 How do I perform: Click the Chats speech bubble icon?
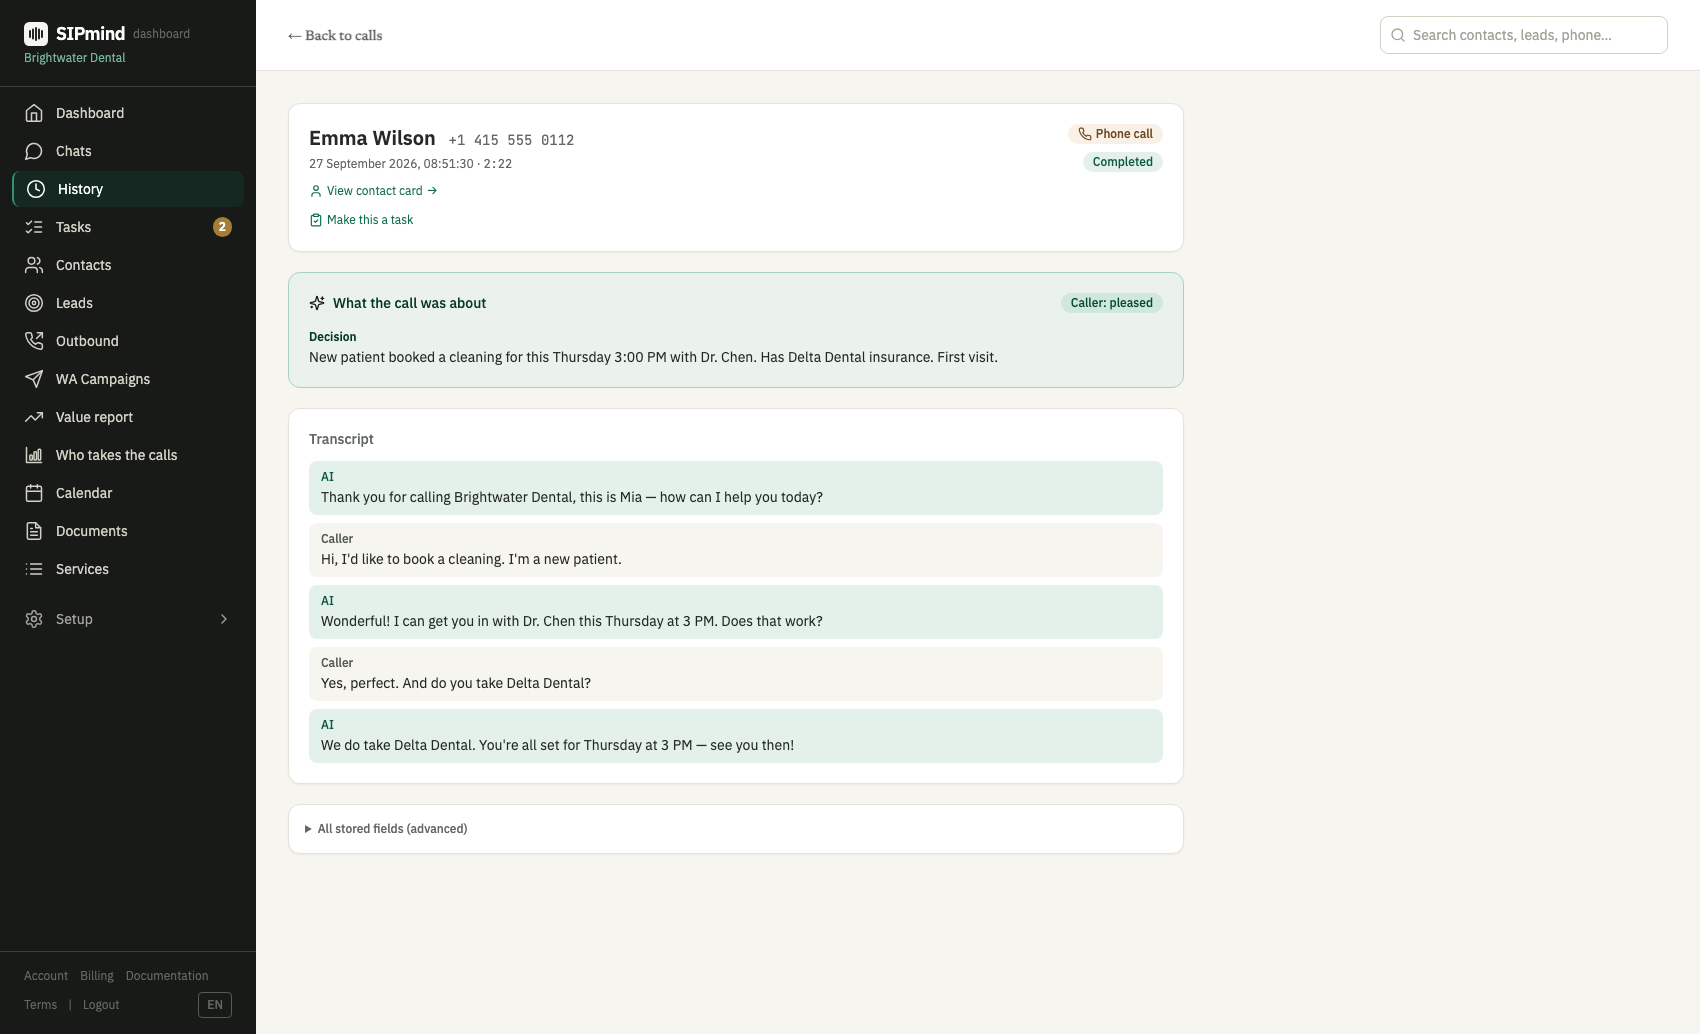pyautogui.click(x=34, y=151)
